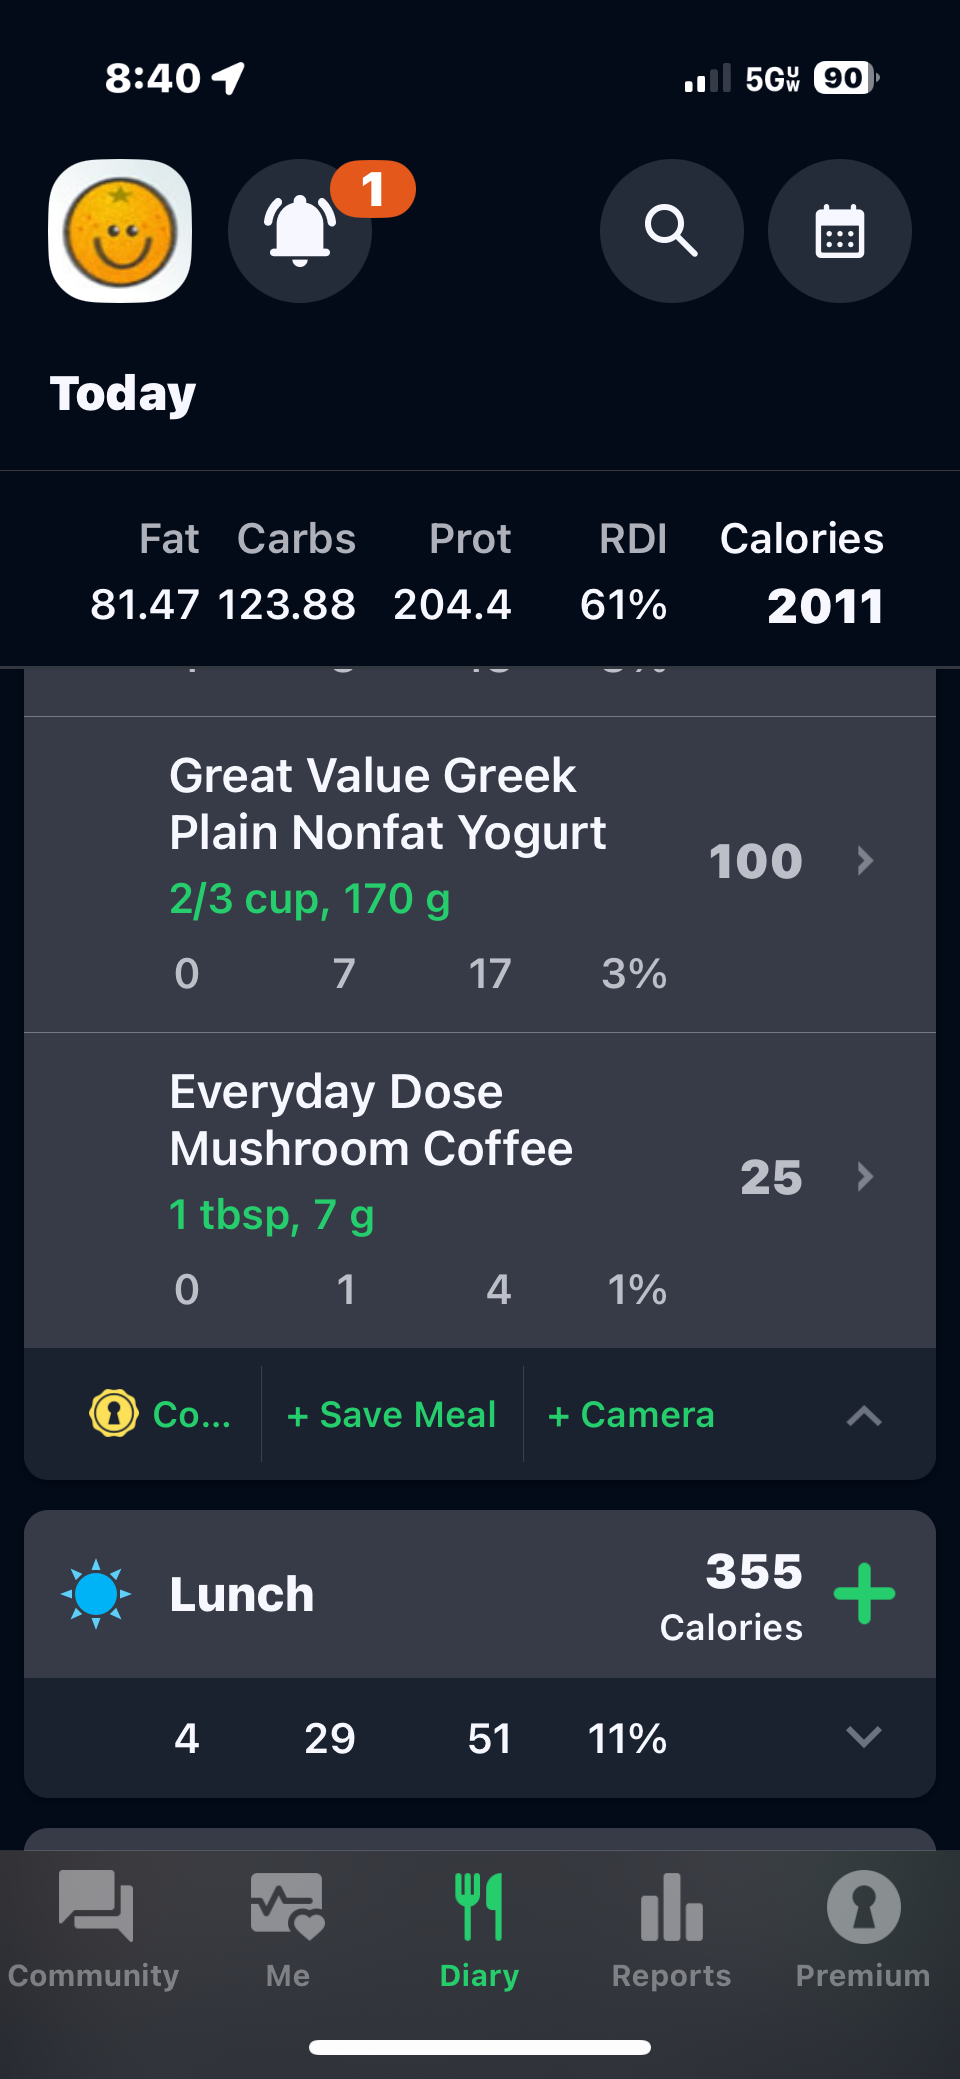Open Mushroom Coffee entry chevron

tap(865, 1176)
